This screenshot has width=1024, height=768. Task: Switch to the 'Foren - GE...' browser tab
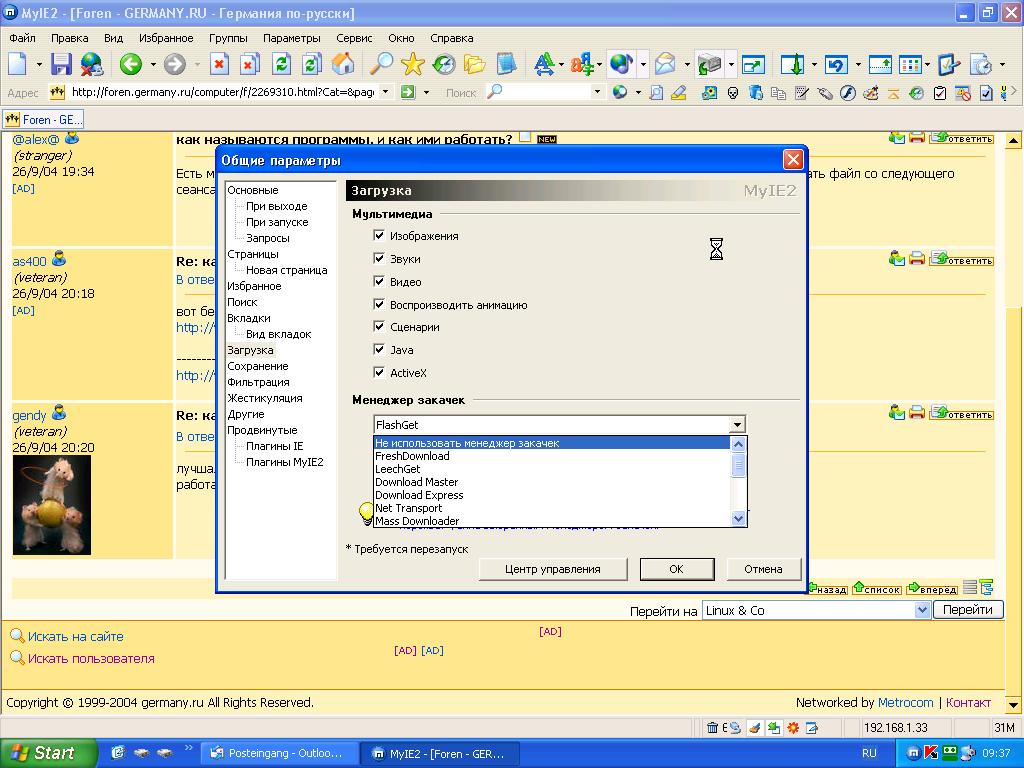(44, 120)
